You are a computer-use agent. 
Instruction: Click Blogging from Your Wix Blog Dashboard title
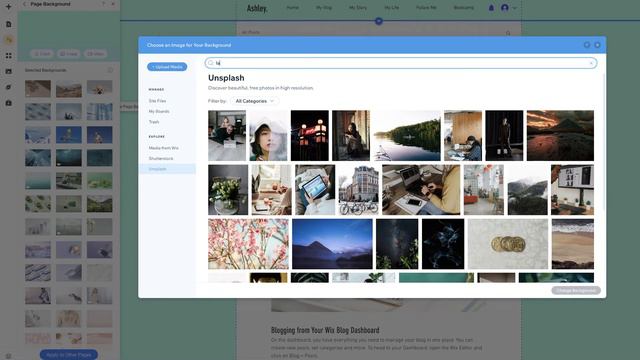pos(325,330)
